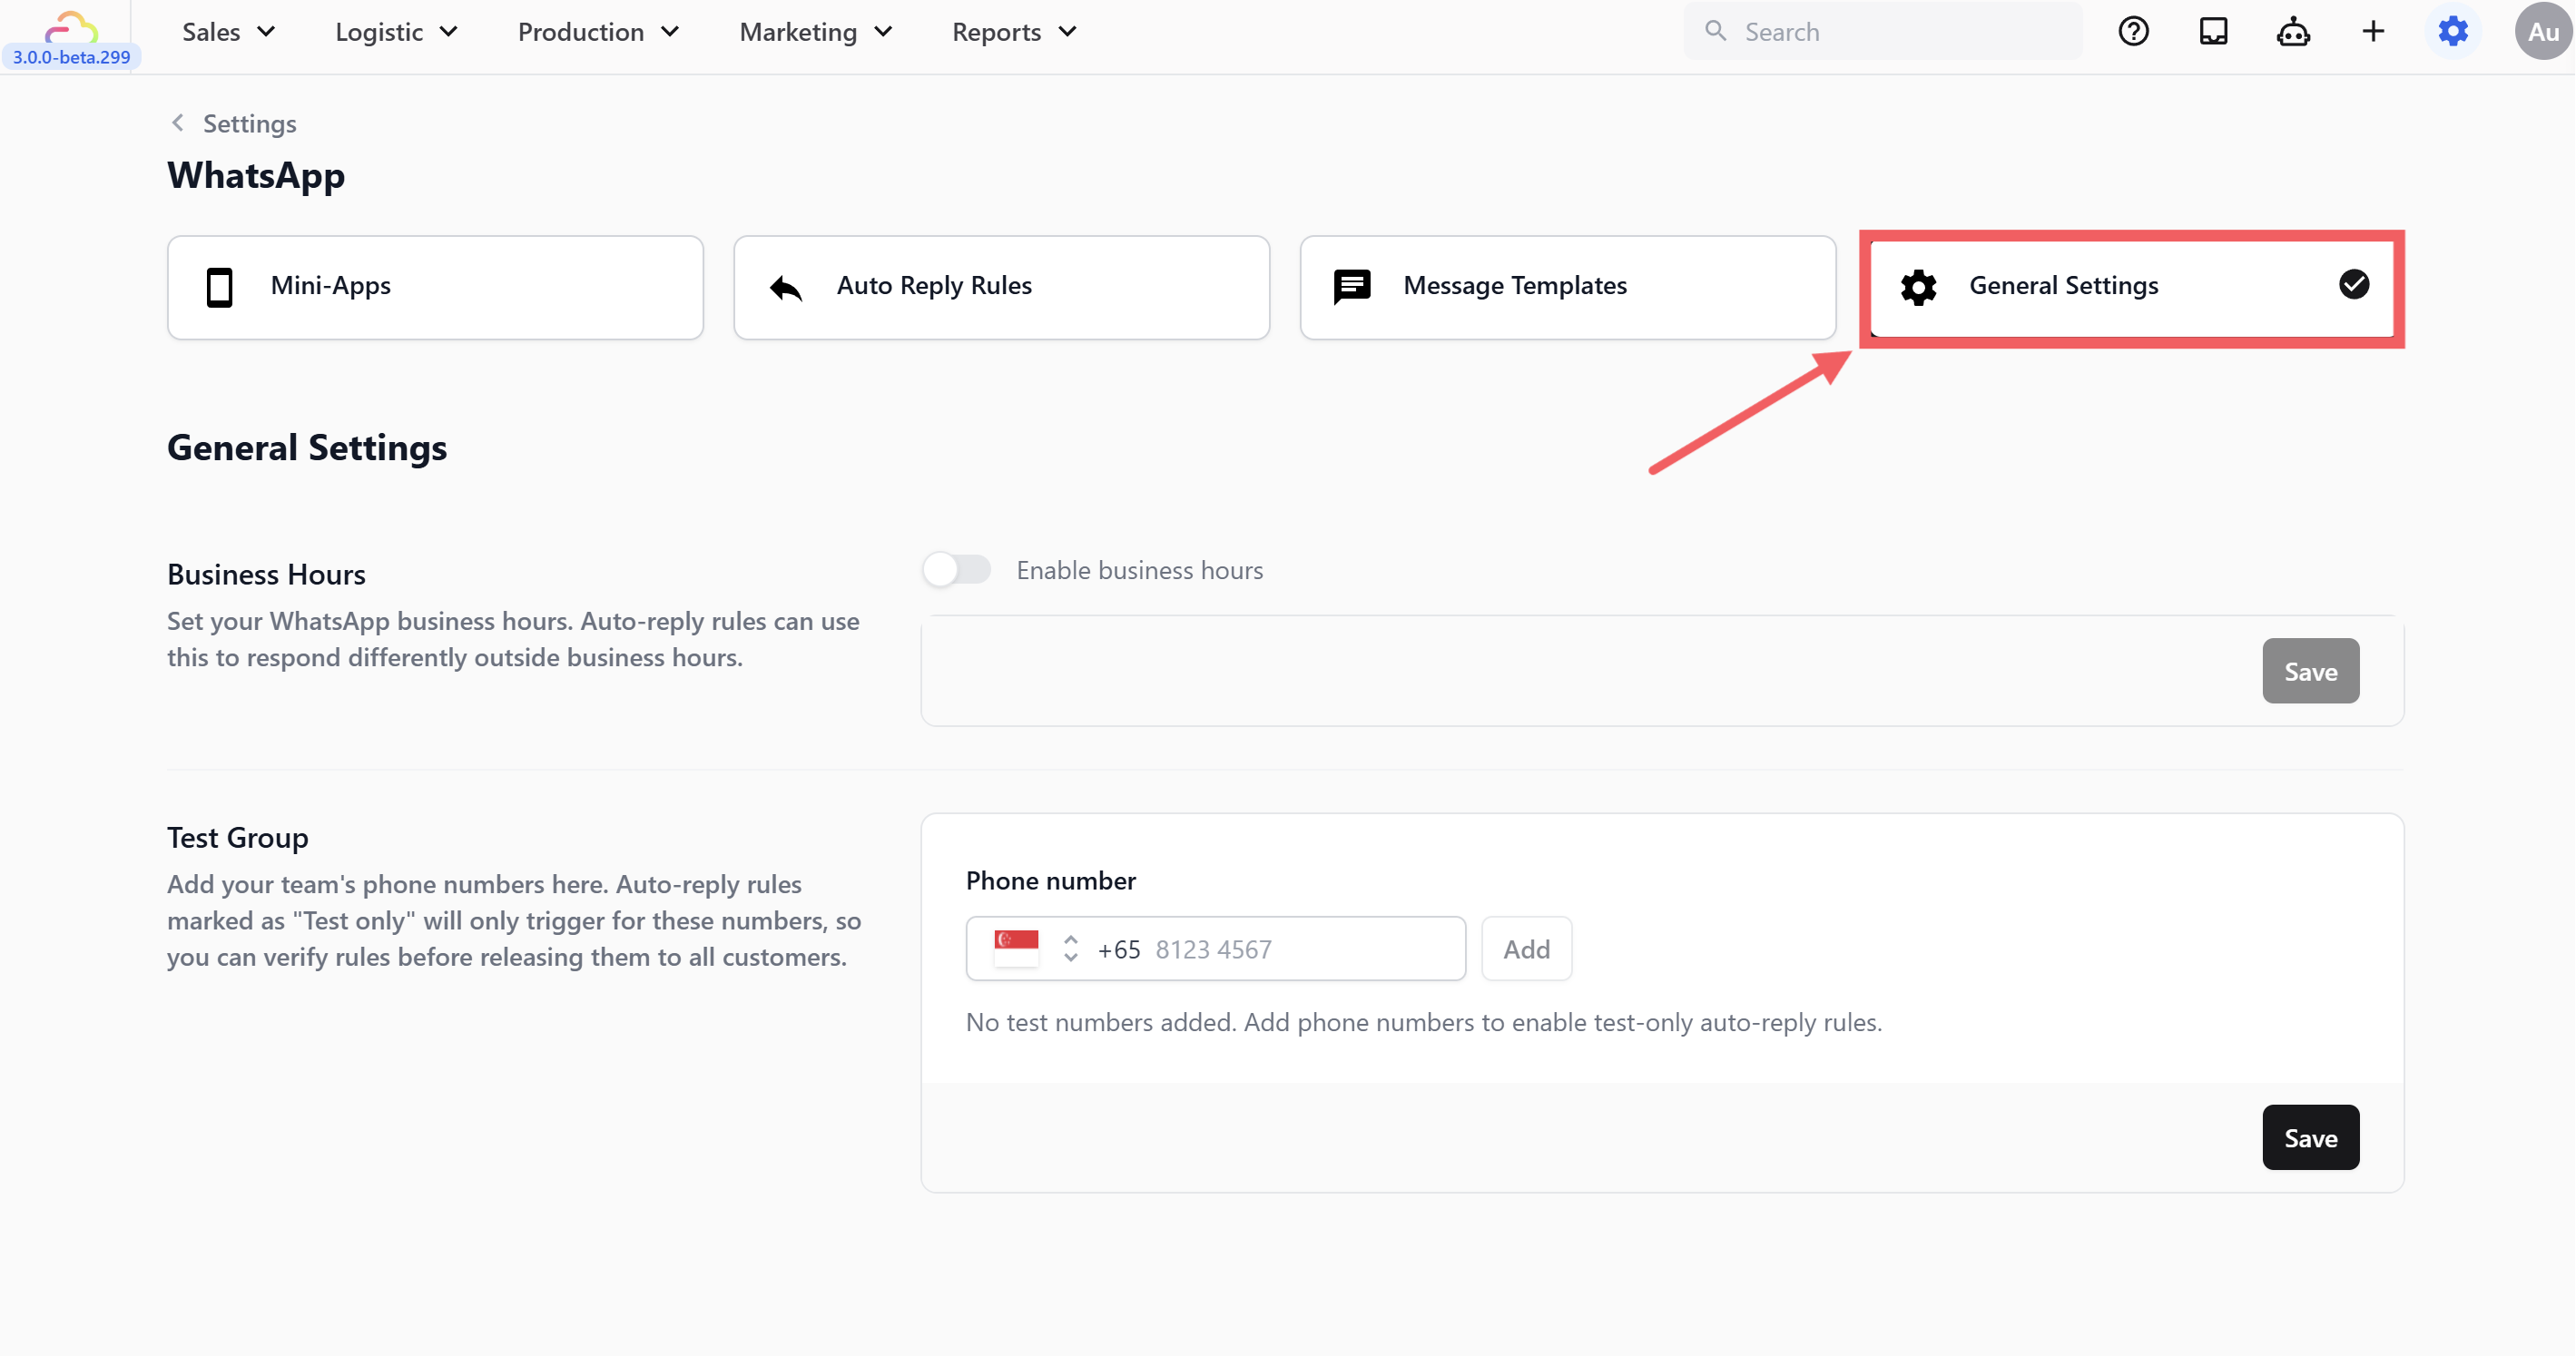Open the Reports menu

(x=1014, y=32)
